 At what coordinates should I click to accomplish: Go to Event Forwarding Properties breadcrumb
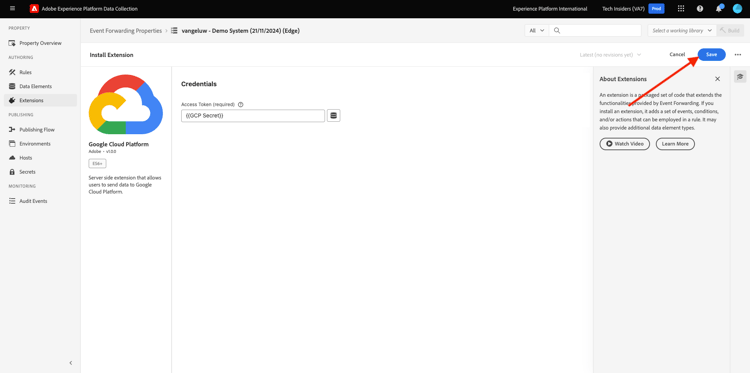click(x=126, y=31)
